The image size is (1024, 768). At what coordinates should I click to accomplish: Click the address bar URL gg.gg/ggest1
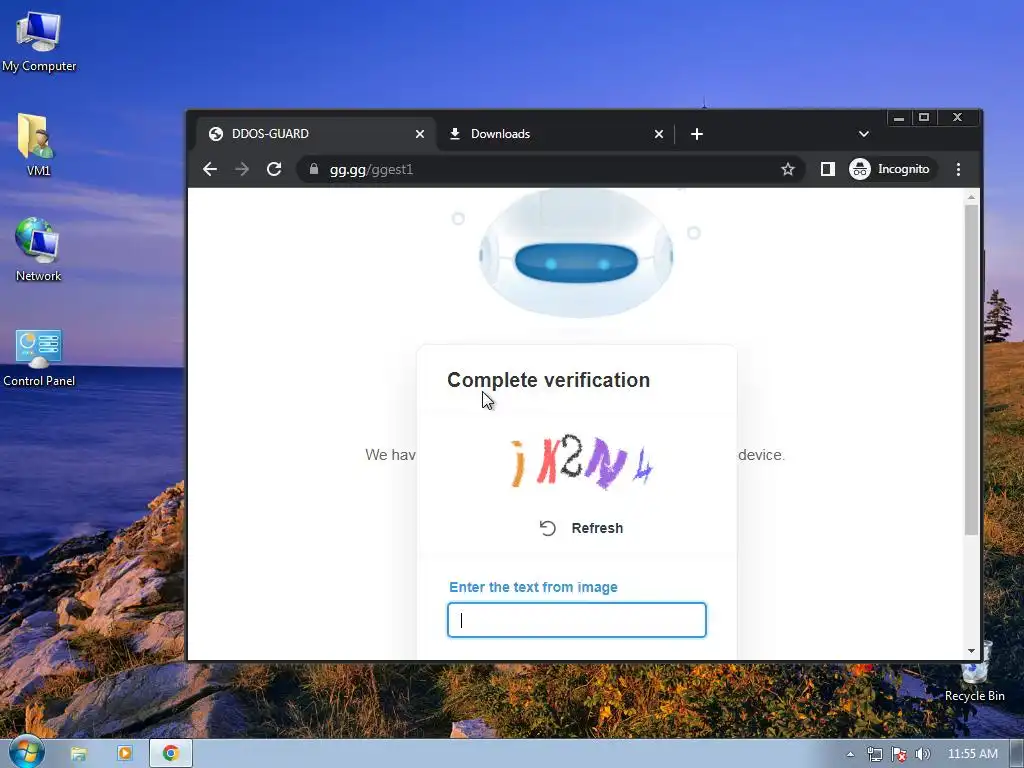point(371,170)
